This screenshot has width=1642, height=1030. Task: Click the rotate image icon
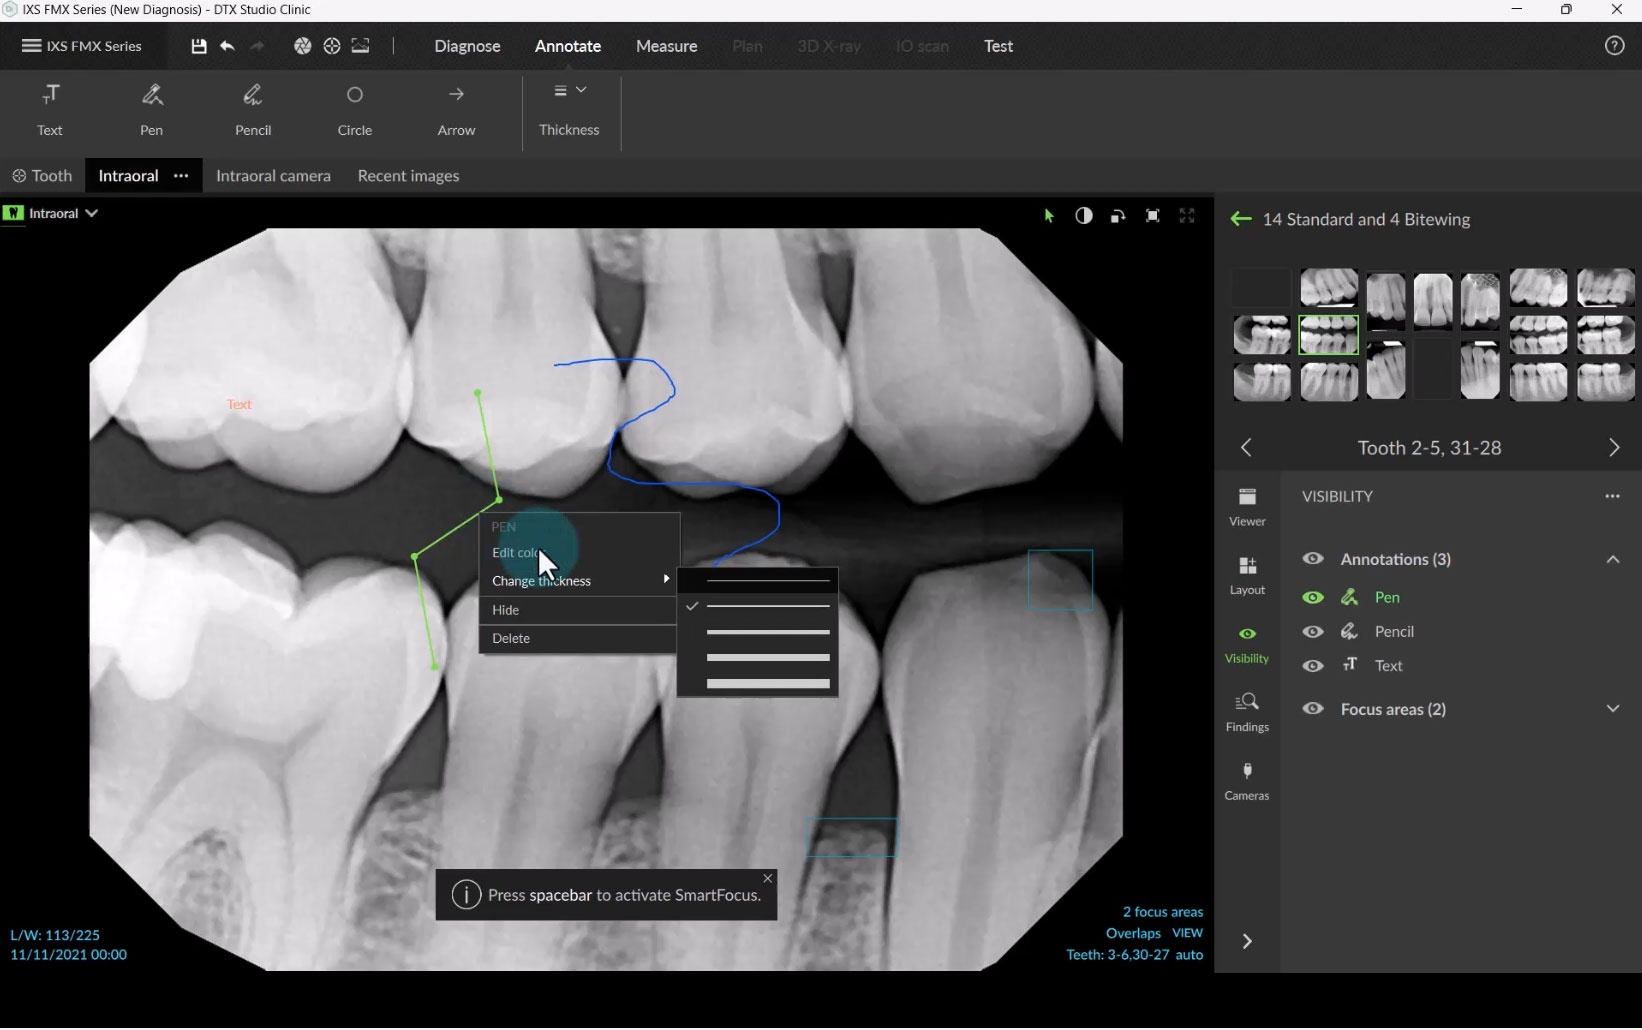(x=1118, y=216)
